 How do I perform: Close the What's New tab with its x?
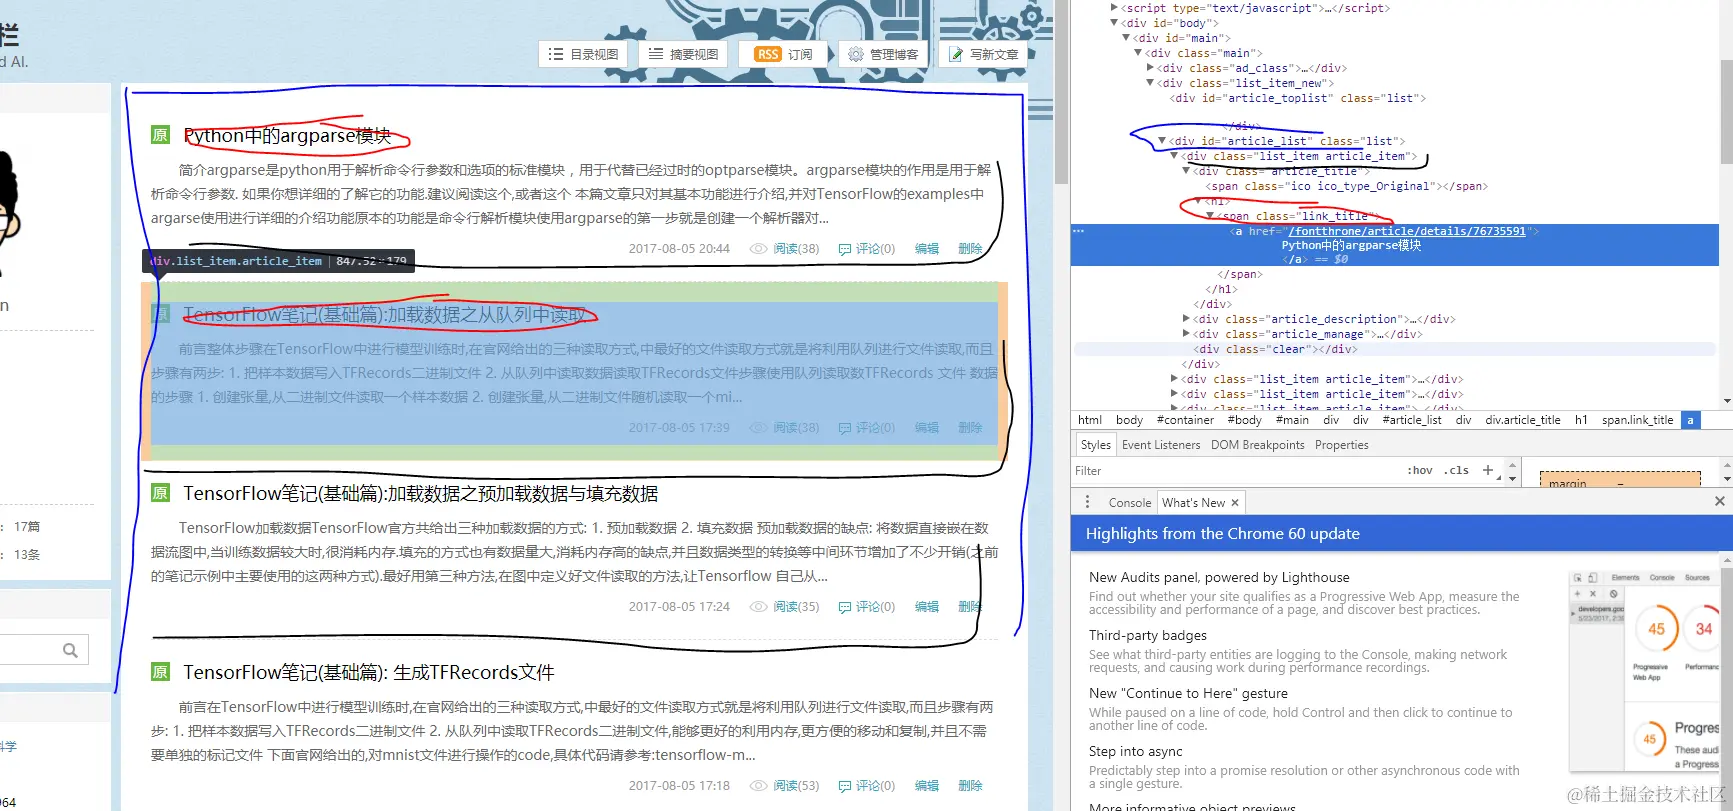[1235, 503]
